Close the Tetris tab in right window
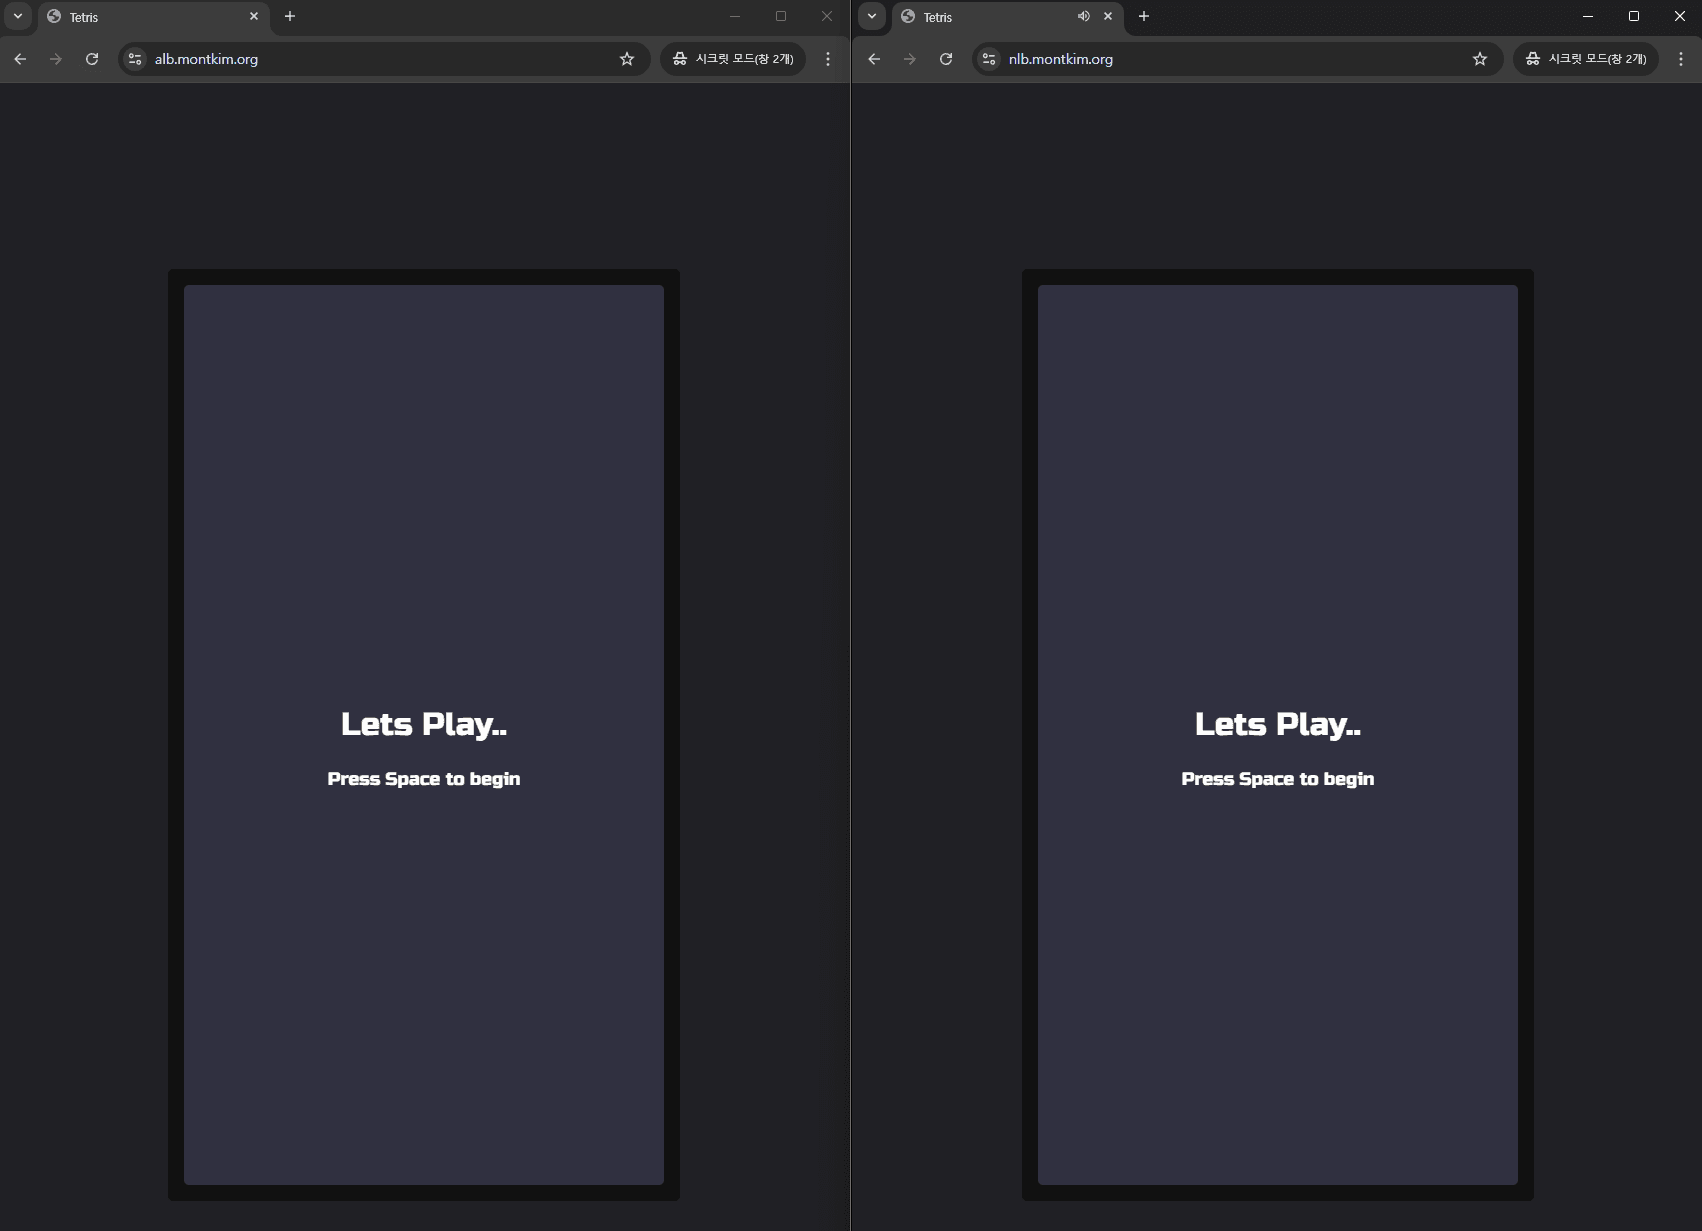This screenshot has width=1702, height=1231. [x=1108, y=17]
